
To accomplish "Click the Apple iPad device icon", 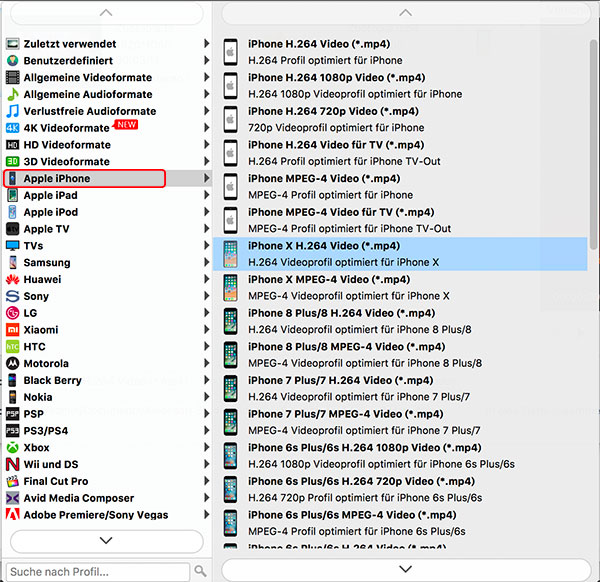I will click(13, 195).
